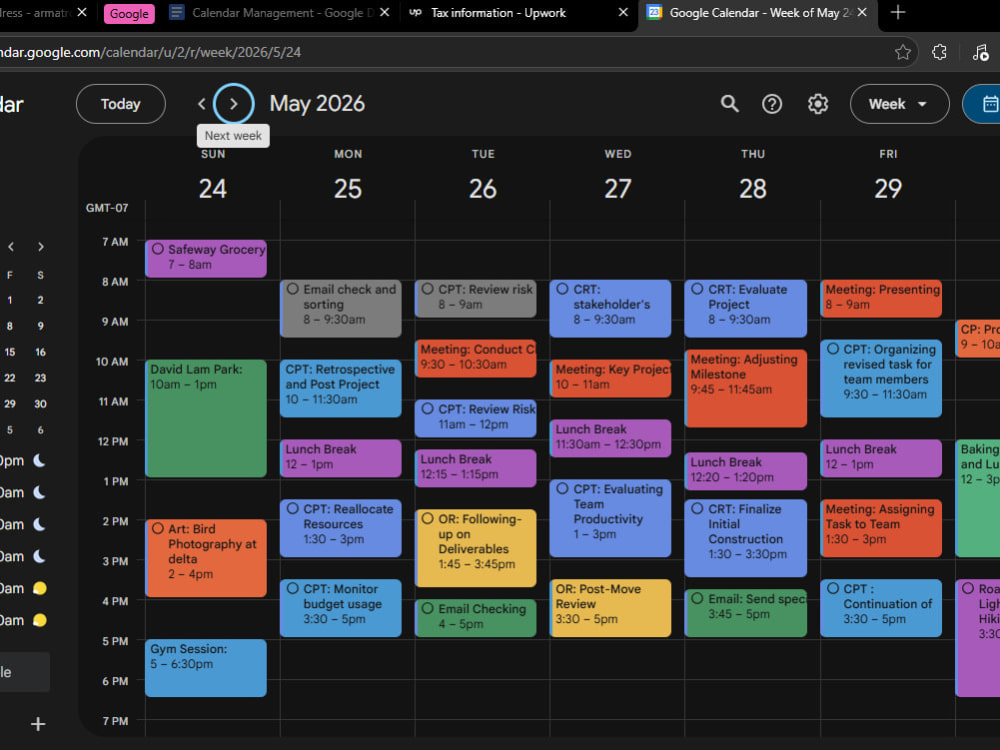Image resolution: width=1000 pixels, height=750 pixels.
Task: Select date 23 in mini calendar
Action: point(41,378)
